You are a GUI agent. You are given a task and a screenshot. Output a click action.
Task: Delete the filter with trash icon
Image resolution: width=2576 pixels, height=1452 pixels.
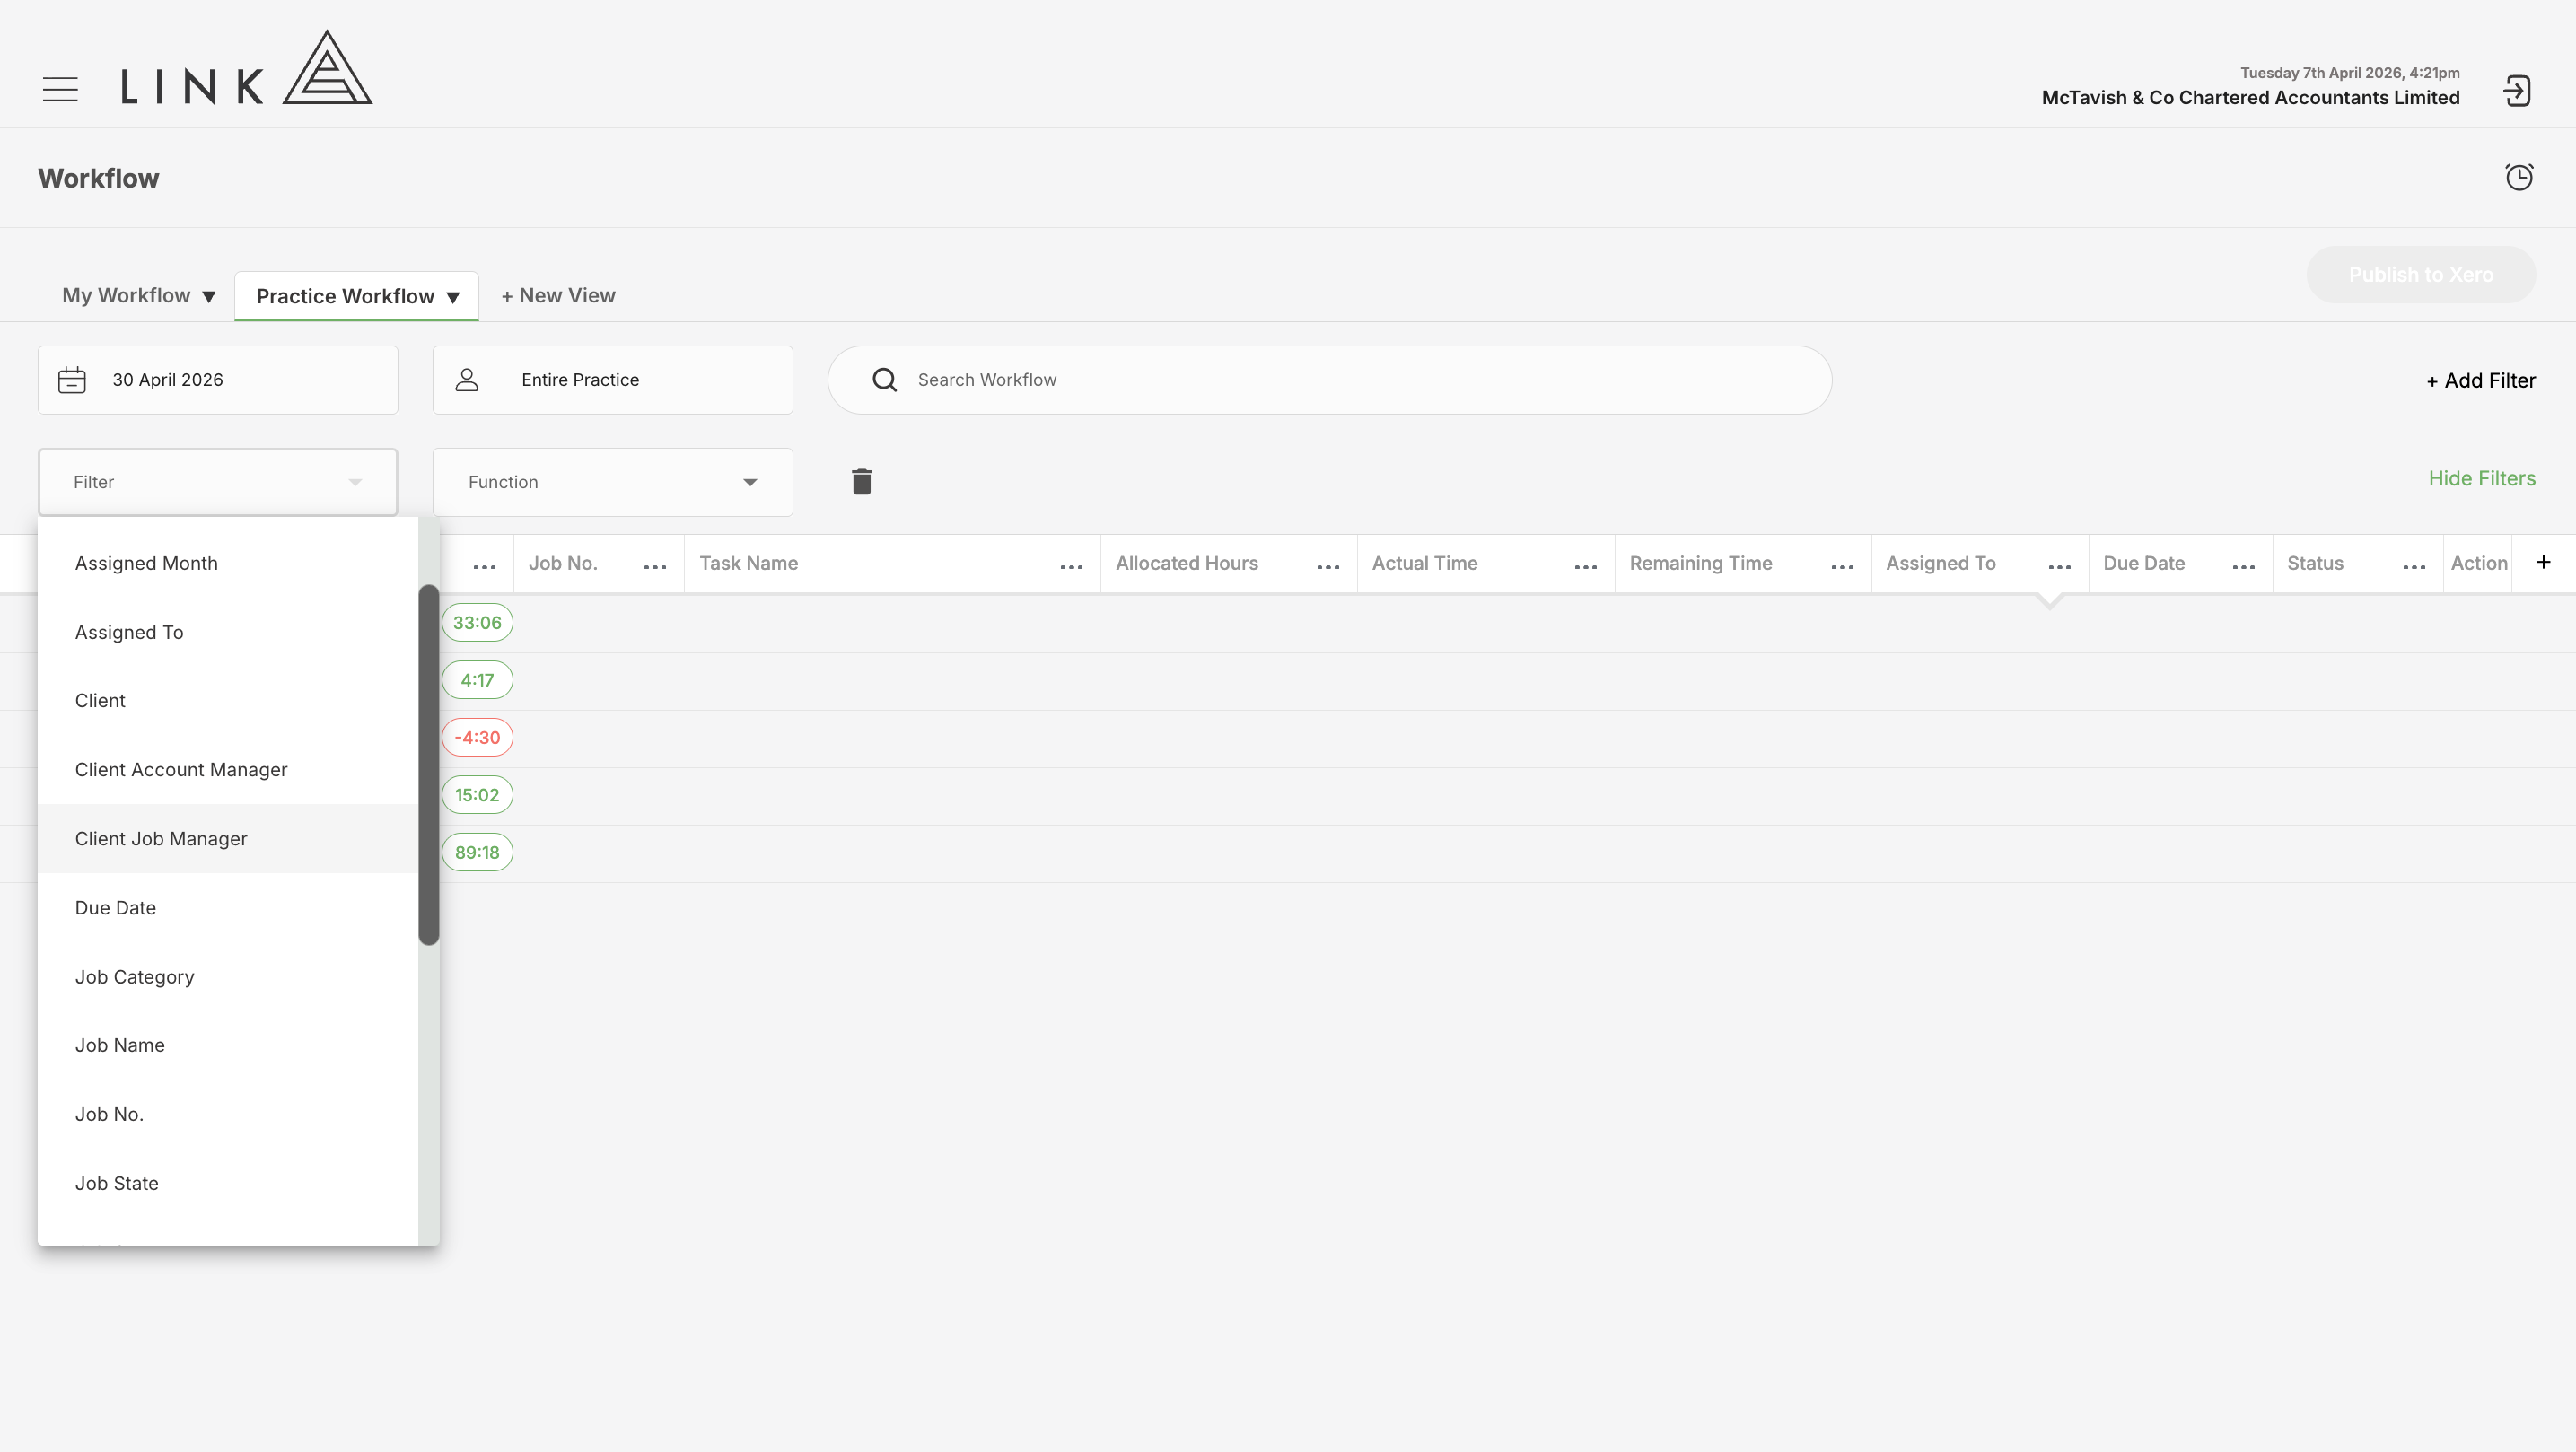[x=862, y=482]
